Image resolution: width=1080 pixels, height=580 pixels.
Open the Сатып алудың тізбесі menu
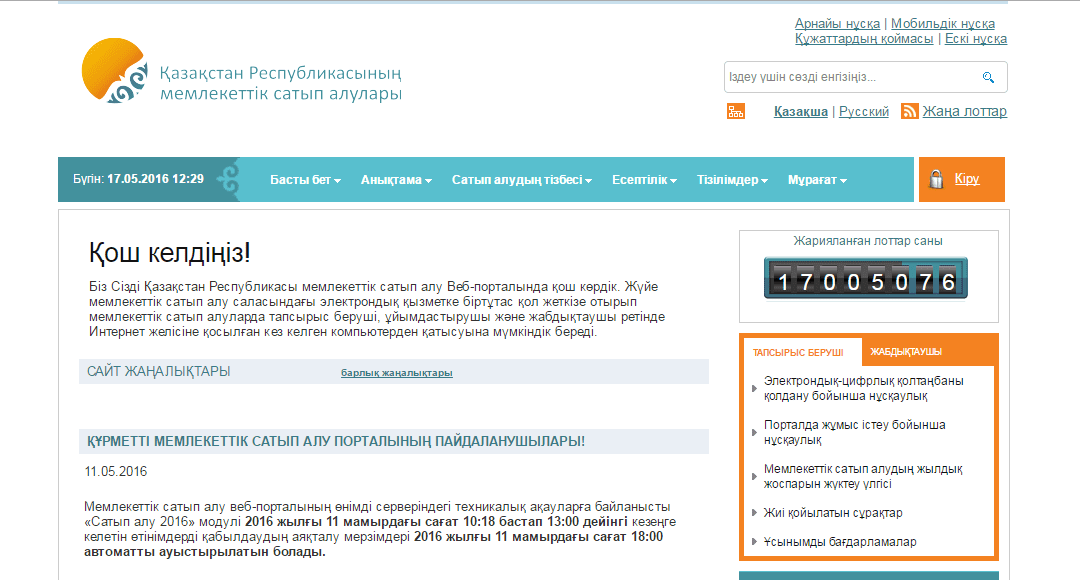click(521, 180)
